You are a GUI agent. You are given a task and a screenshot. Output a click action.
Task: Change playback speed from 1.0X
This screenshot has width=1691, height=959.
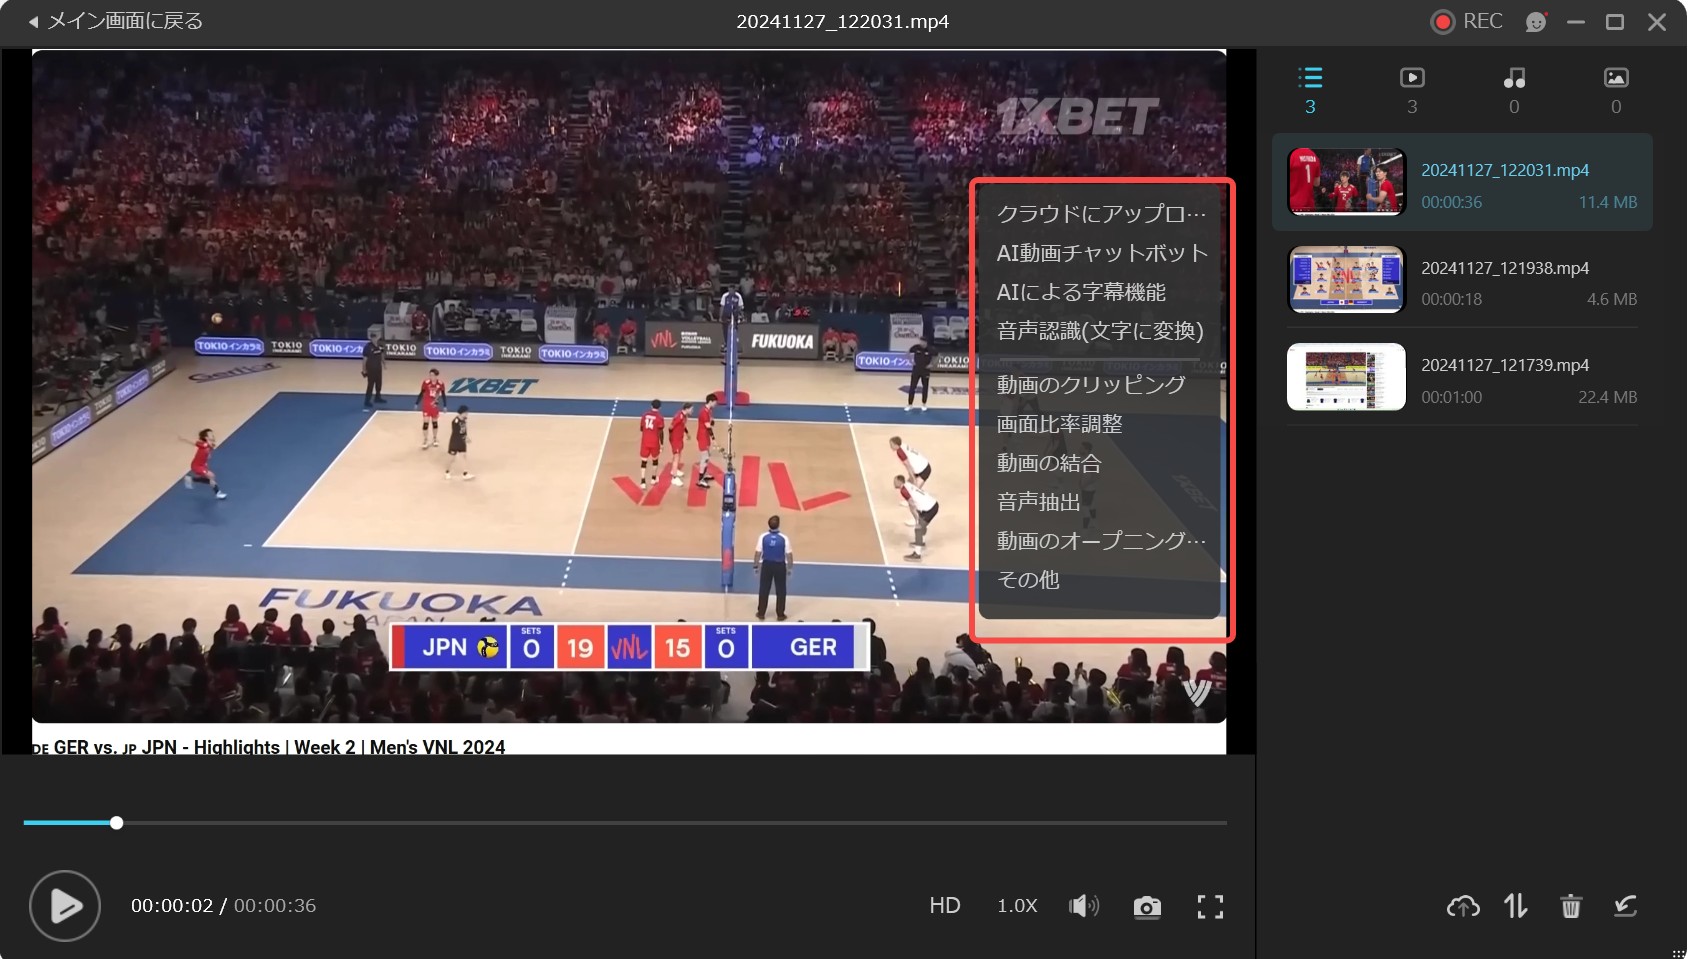[1017, 906]
